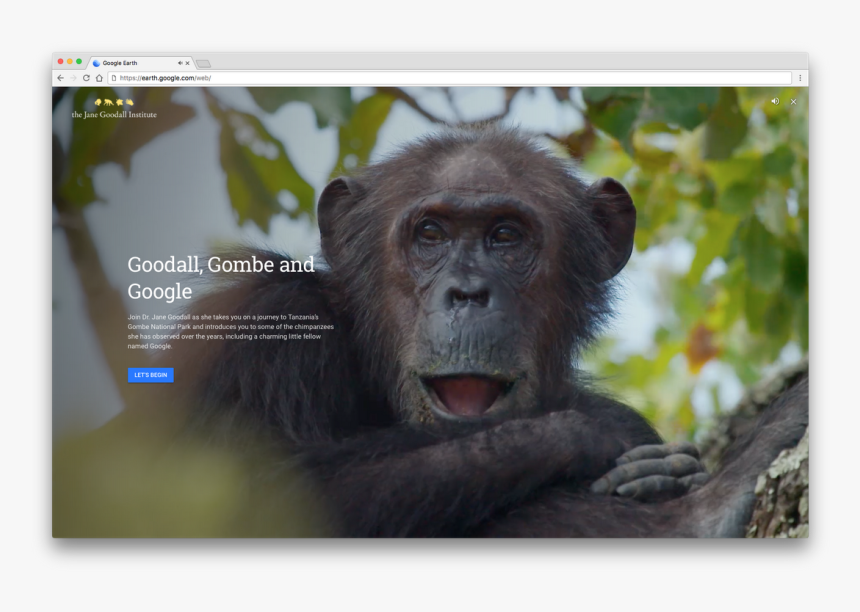Click the Google Earth favicon on tab
The image size is (860, 612).
point(97,63)
